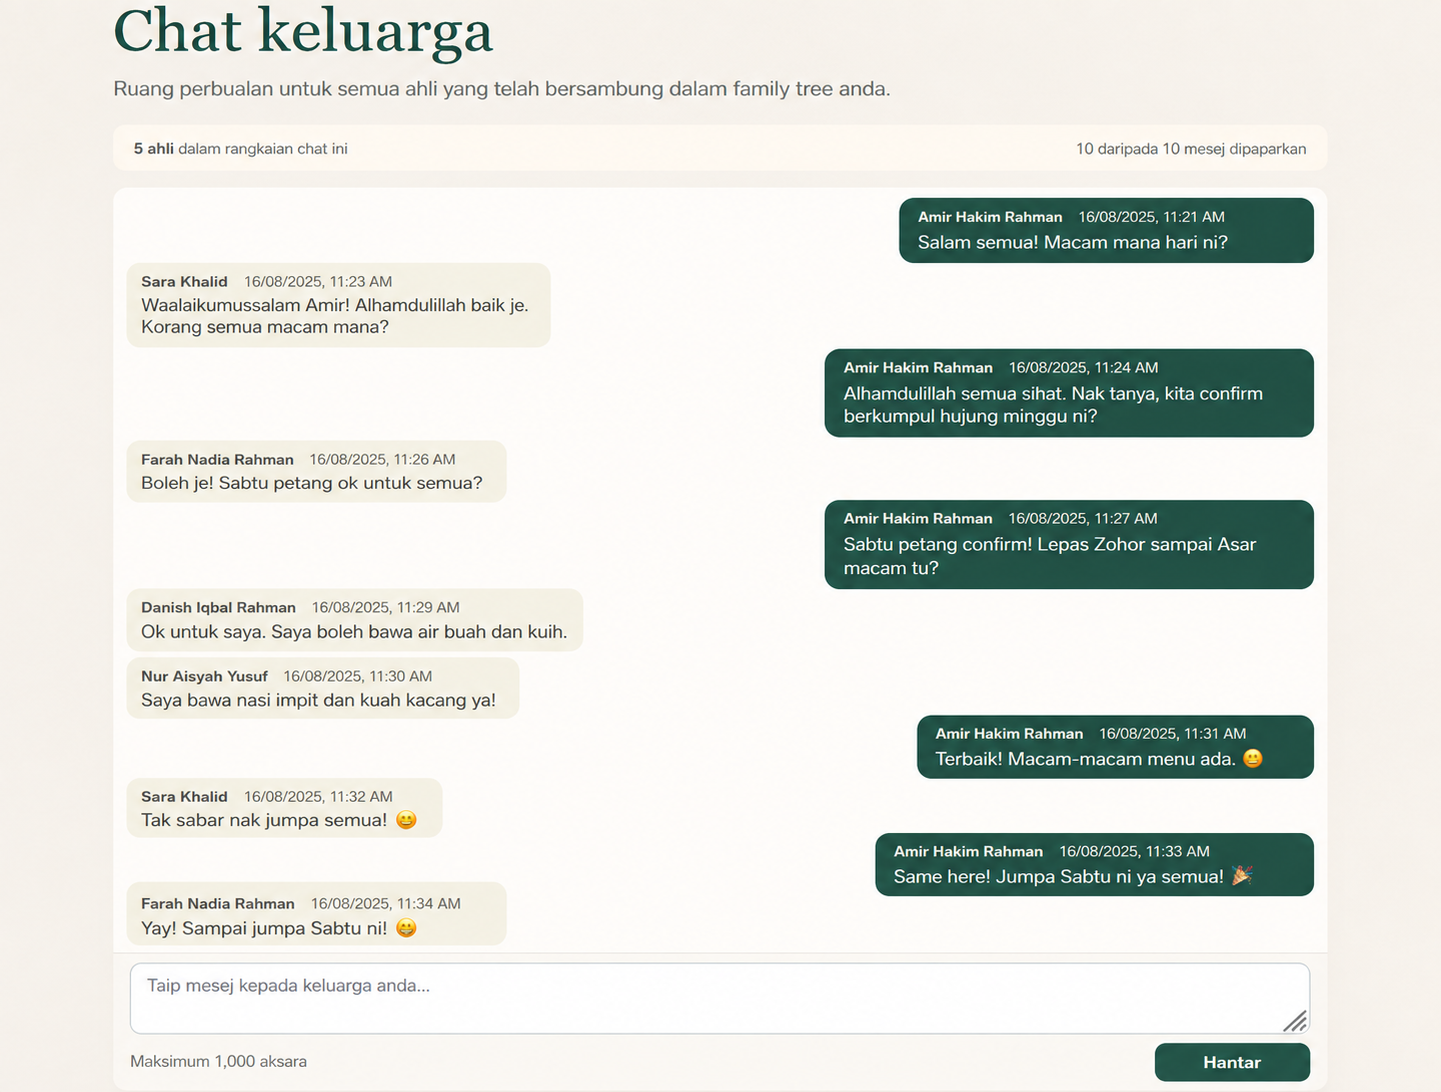This screenshot has width=1441, height=1092.
Task: Click the timestamp '16/08/2025, 11:24 AM'
Action: click(x=1084, y=368)
